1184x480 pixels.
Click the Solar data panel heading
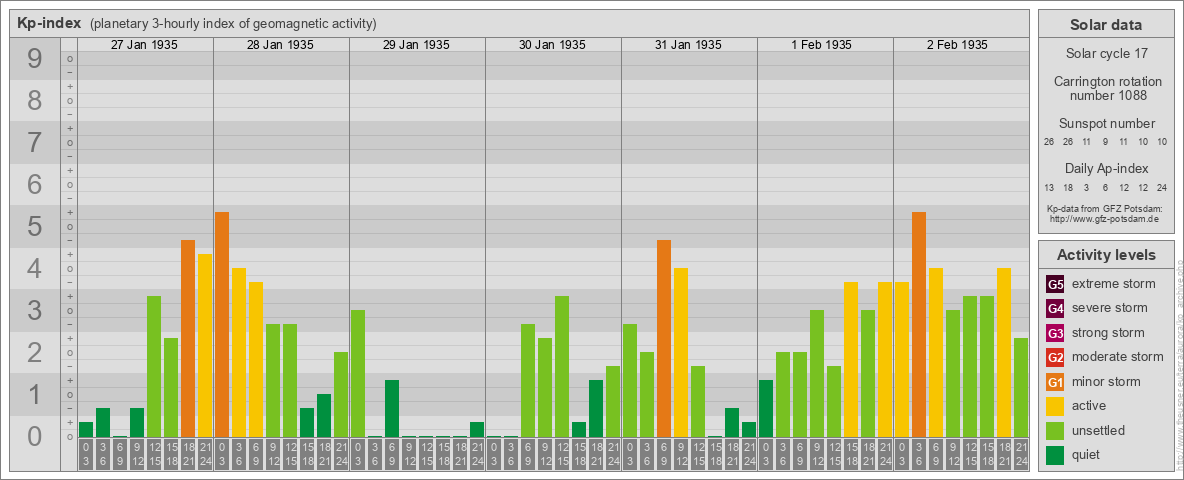(x=1105, y=25)
